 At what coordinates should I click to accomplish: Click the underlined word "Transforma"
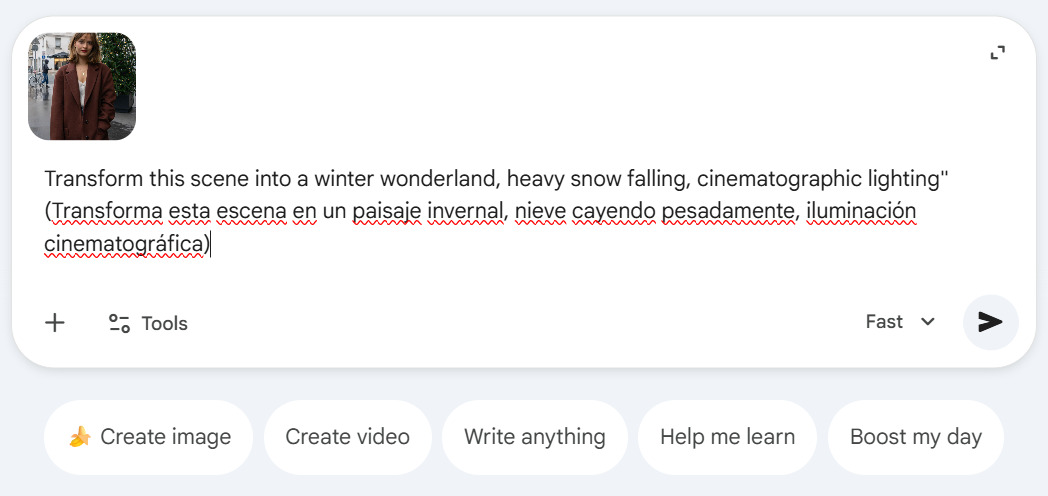coord(97,212)
